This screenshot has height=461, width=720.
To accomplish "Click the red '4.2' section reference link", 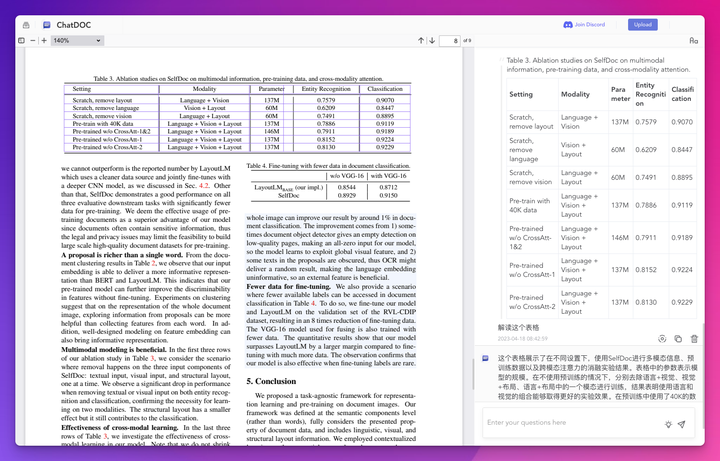I will (x=203, y=186).
